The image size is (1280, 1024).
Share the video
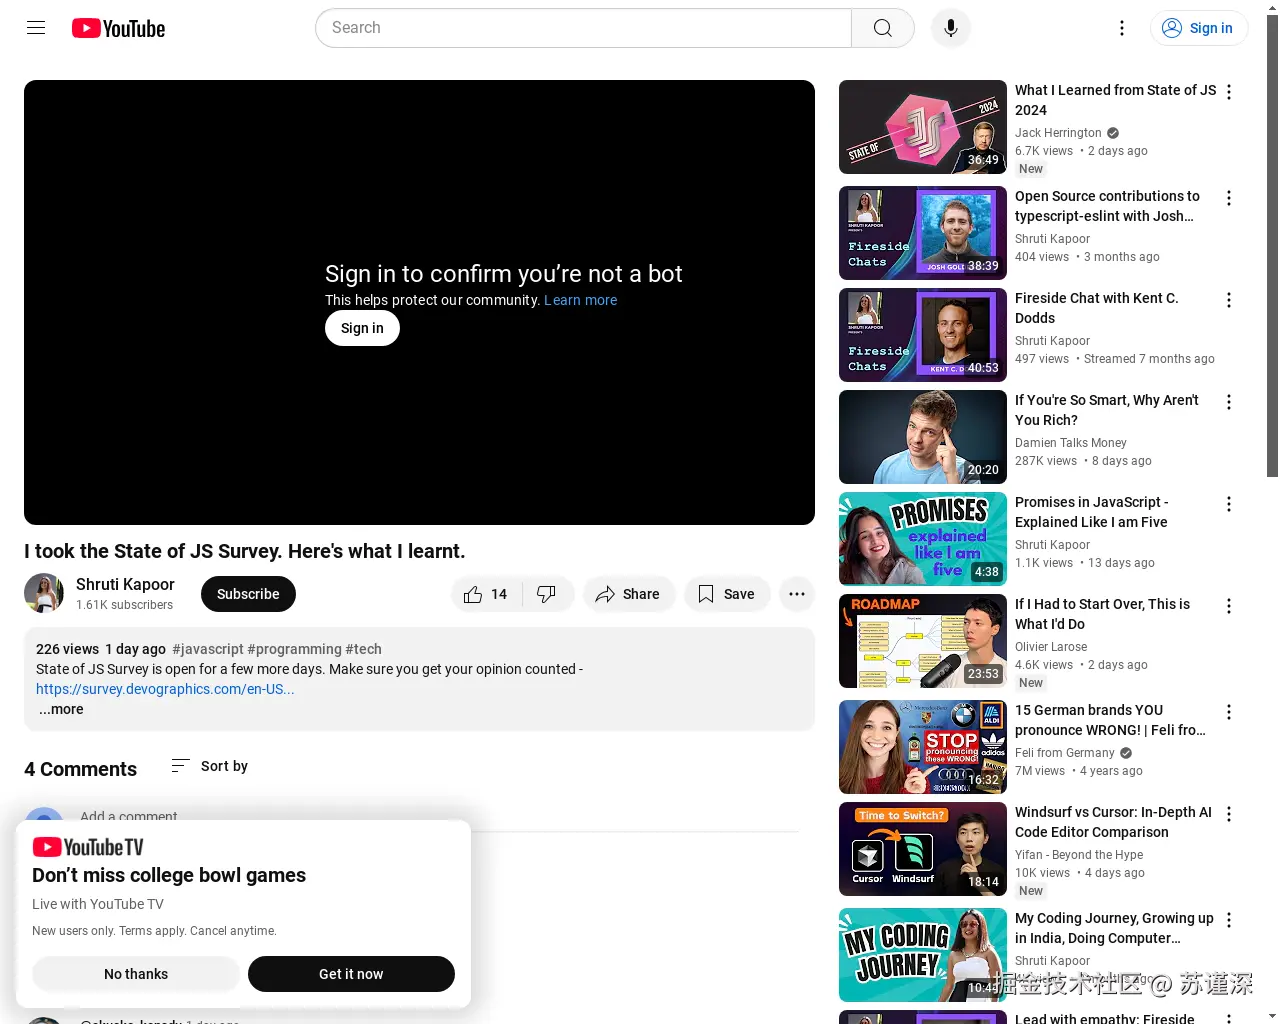628,594
